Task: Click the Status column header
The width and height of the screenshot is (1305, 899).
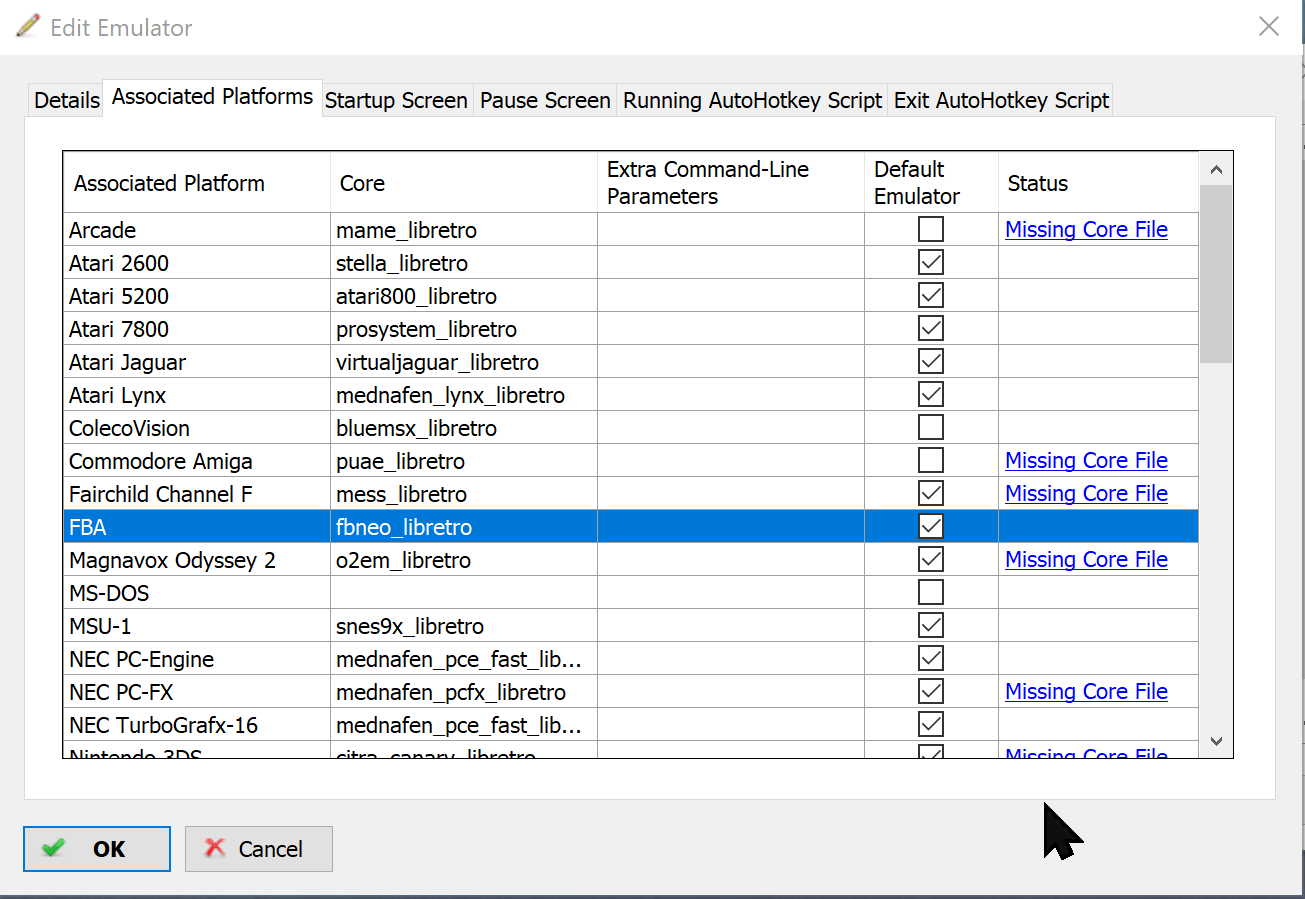Action: (1098, 183)
